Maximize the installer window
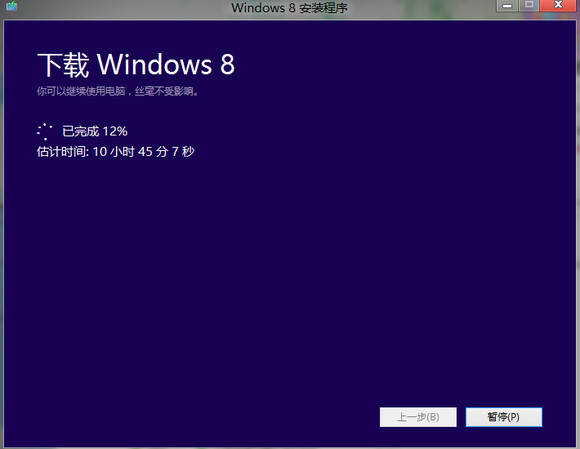Viewport: 580px width, 449px height. click(529, 5)
